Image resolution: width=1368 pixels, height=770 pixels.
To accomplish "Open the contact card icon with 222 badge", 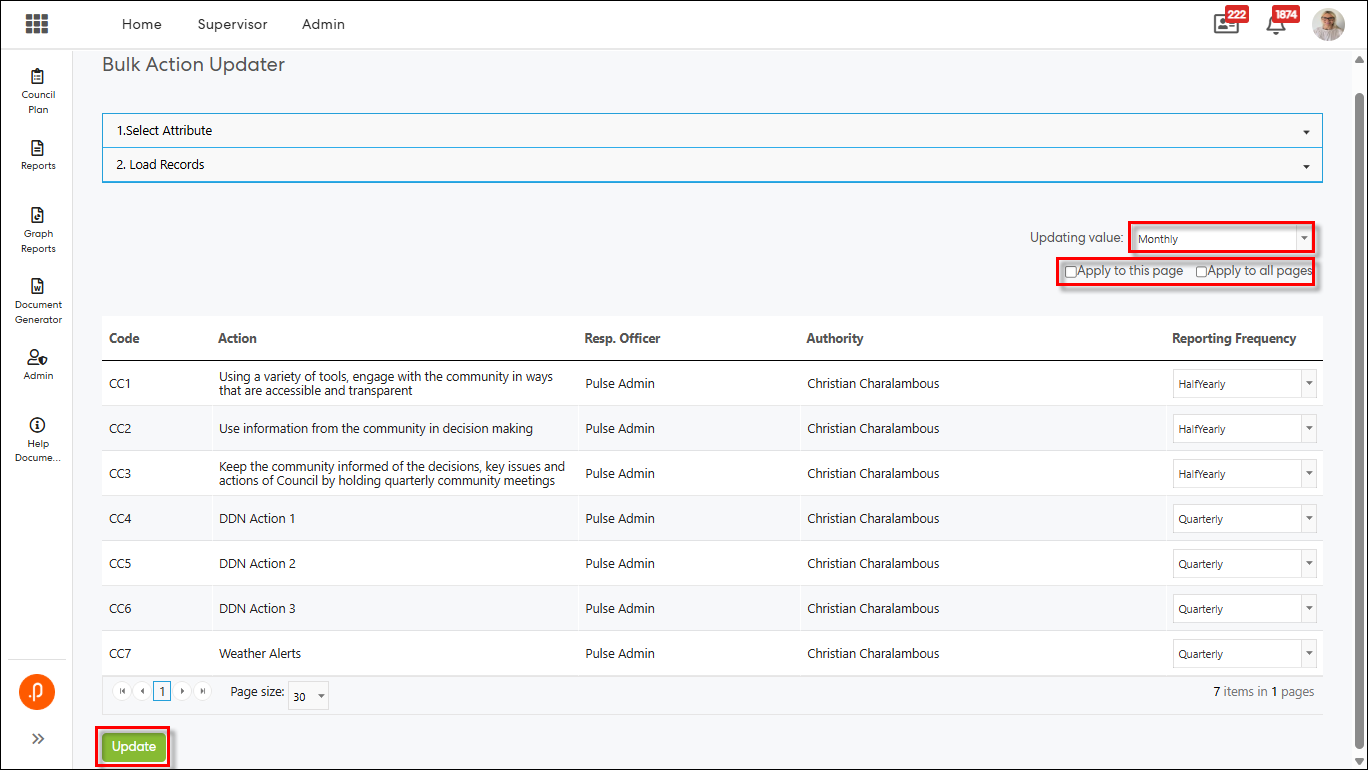I will [1226, 24].
